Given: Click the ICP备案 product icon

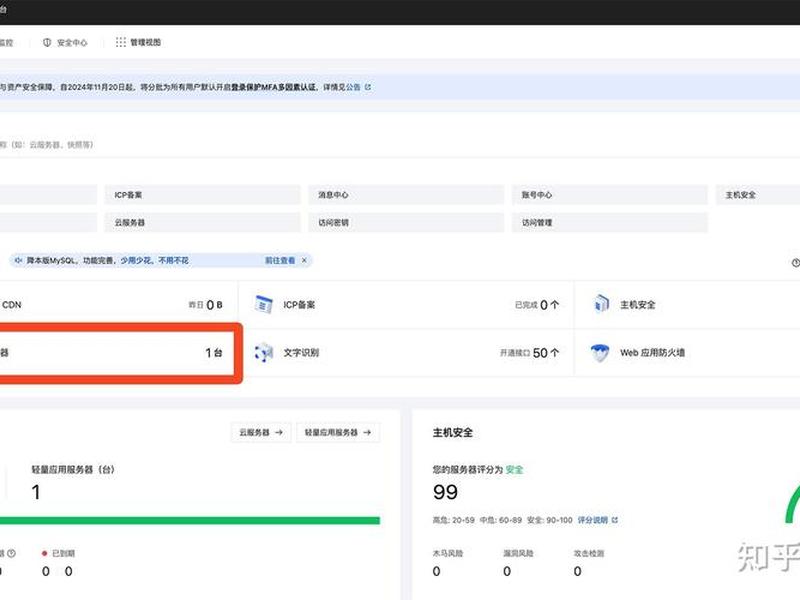Looking at the screenshot, I should (263, 305).
